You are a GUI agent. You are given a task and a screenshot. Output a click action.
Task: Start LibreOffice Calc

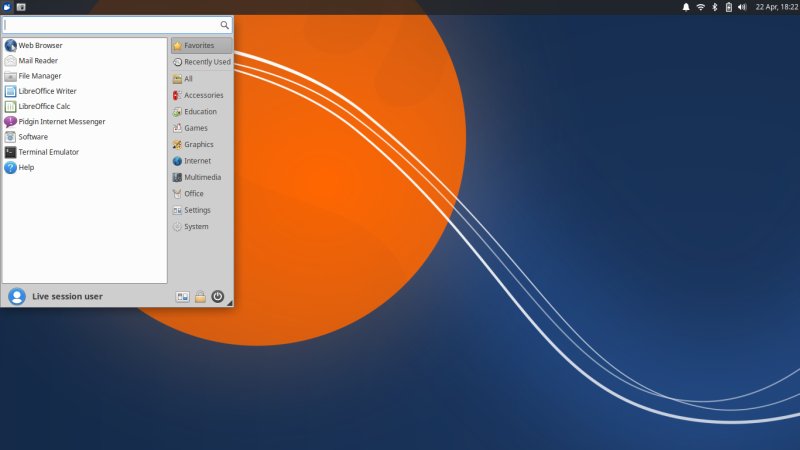85,106
